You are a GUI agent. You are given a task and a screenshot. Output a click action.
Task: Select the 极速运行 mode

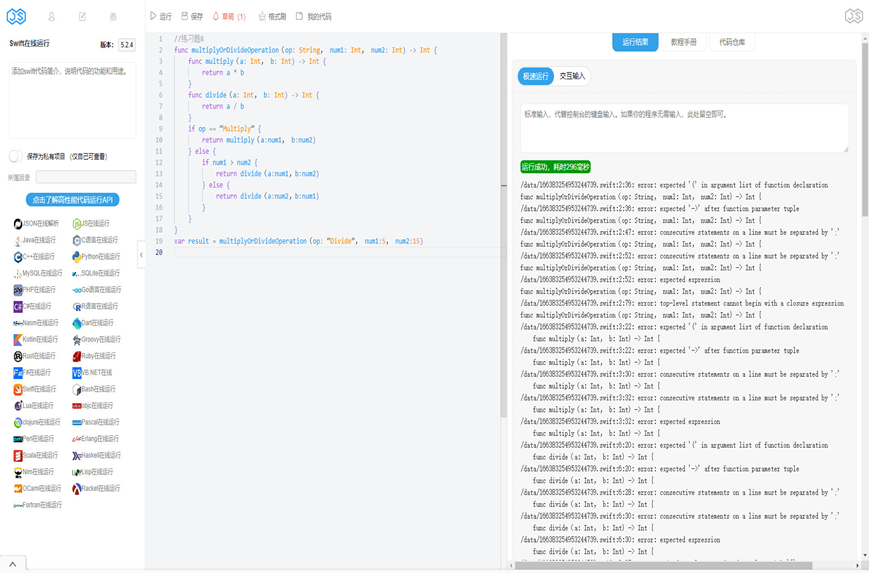point(535,76)
